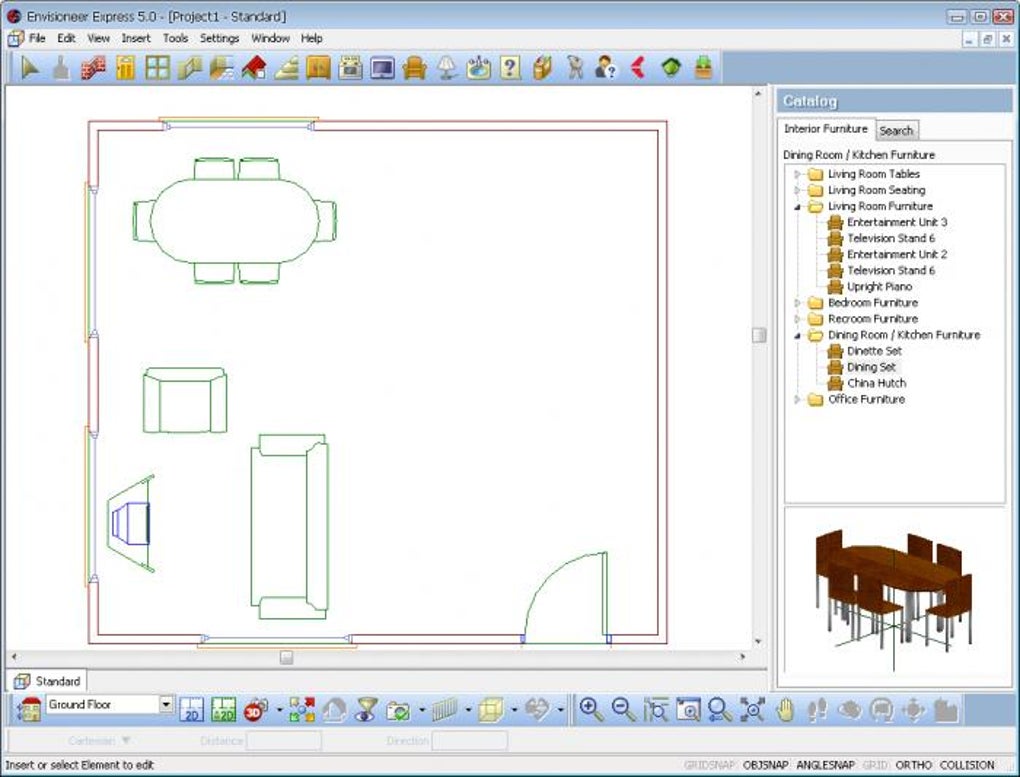Image resolution: width=1020 pixels, height=777 pixels.
Task: Click the zoom out magnifier
Action: 623,709
